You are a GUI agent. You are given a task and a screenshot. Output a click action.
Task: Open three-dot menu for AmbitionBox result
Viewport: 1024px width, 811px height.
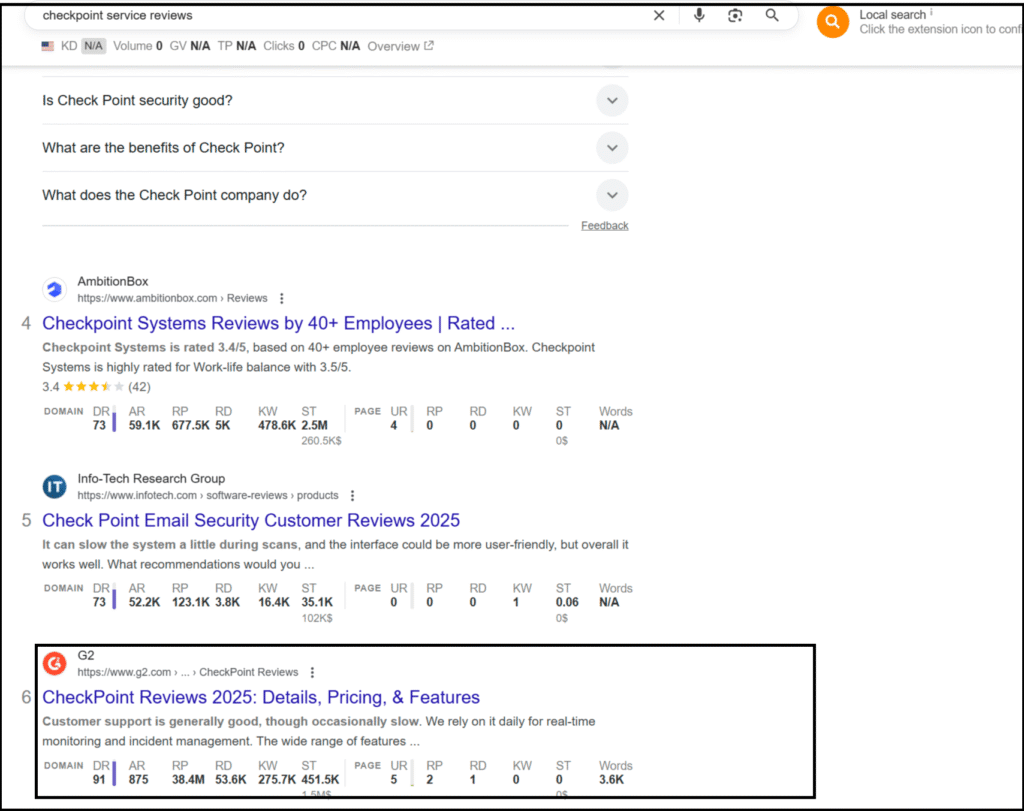pos(282,298)
